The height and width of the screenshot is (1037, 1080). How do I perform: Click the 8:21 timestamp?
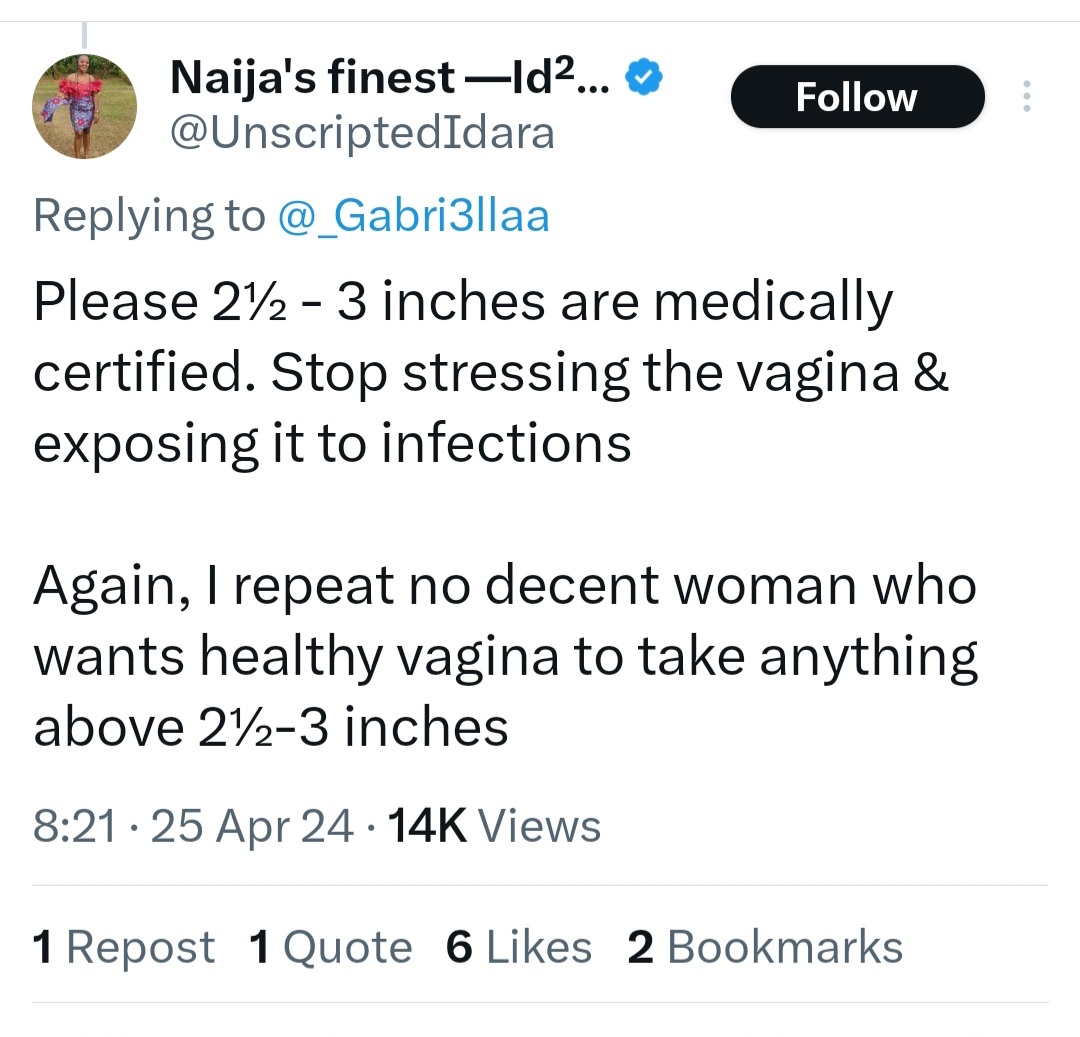click(x=74, y=826)
